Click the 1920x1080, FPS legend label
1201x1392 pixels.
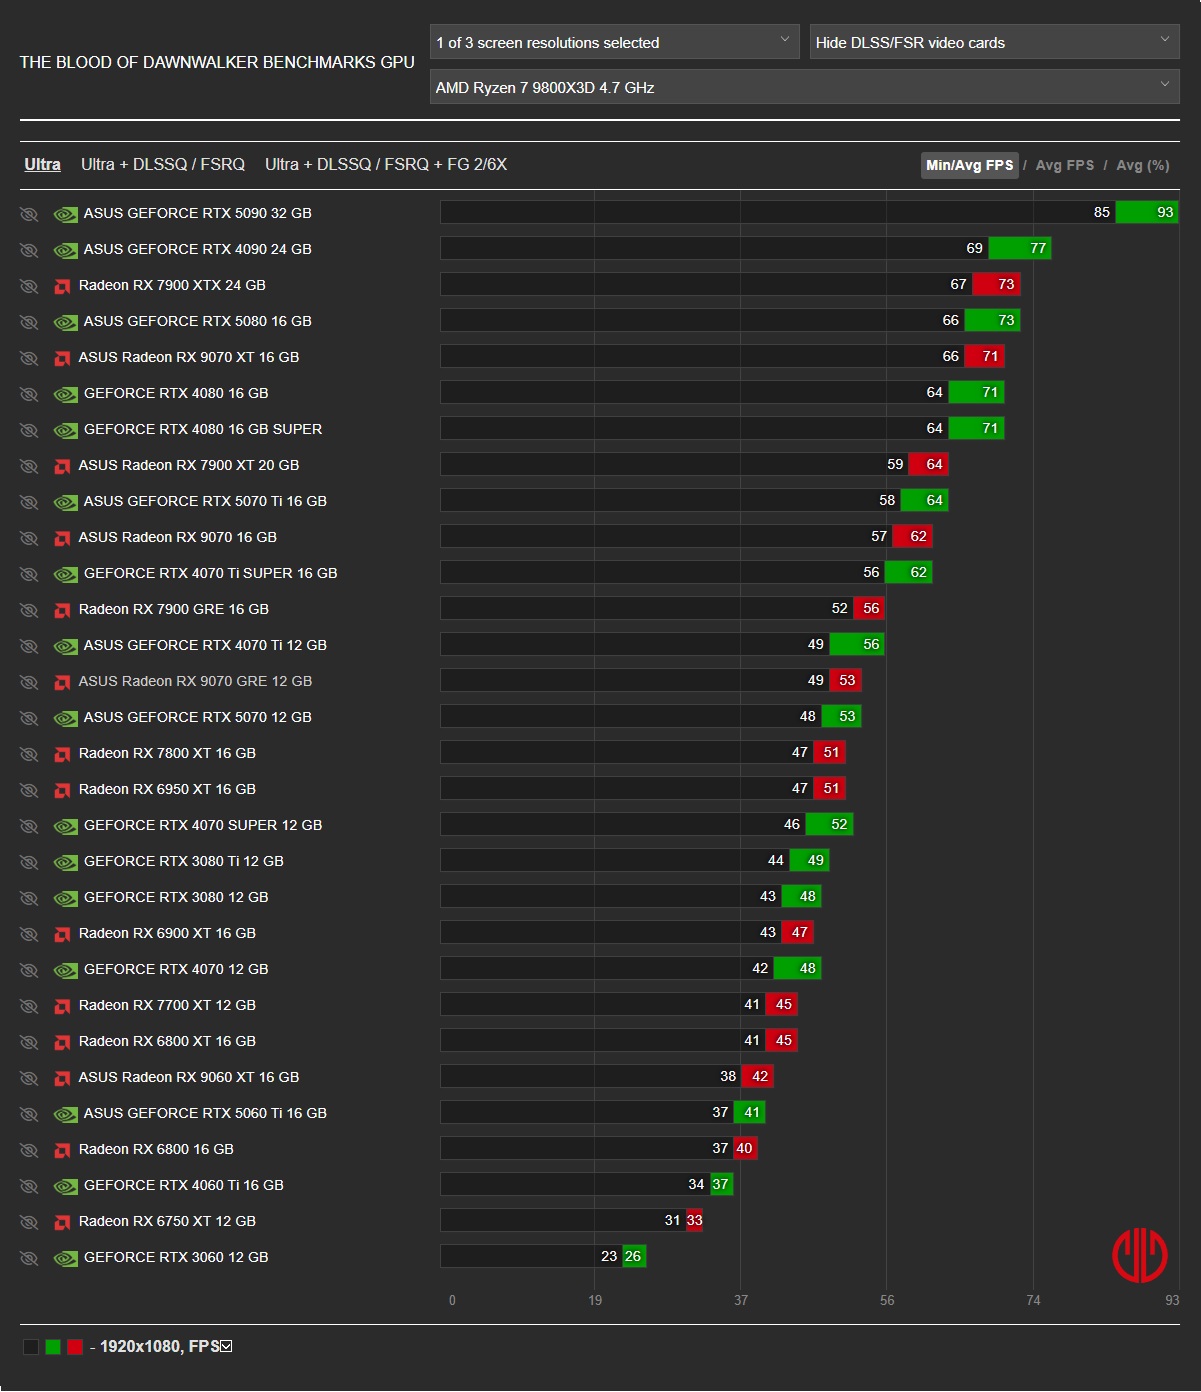point(159,1347)
